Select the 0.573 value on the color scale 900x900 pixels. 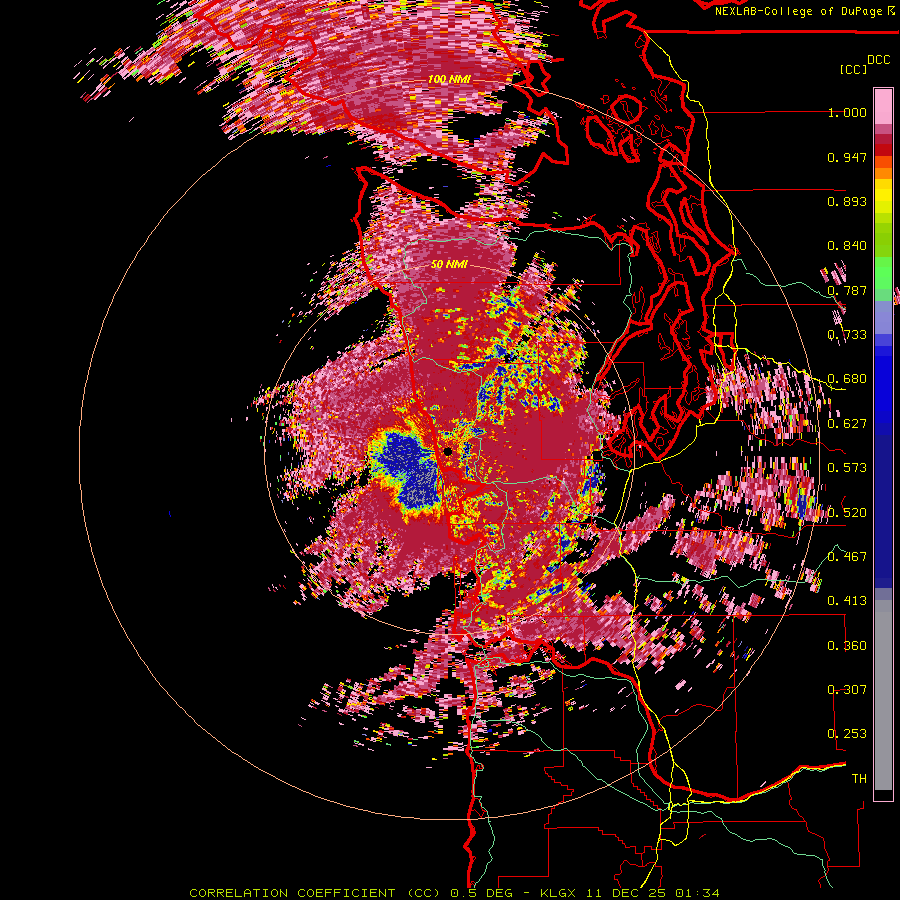tap(847, 467)
